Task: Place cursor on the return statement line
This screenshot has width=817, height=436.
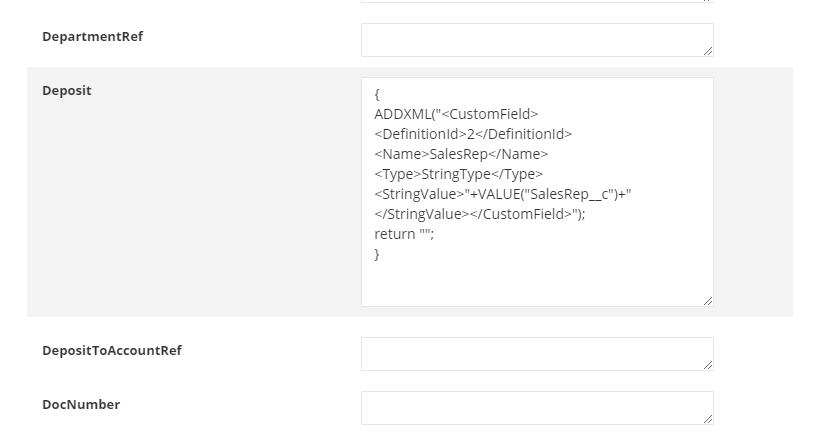Action: click(405, 234)
